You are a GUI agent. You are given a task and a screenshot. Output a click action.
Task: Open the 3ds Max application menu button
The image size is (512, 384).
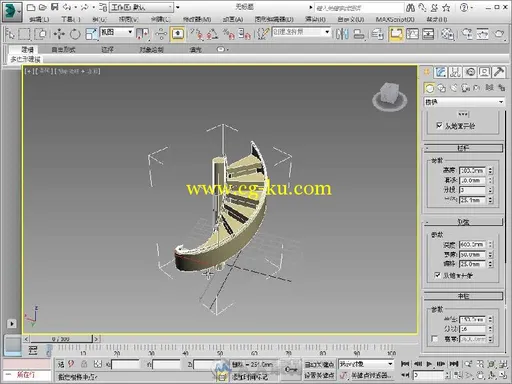click(x=12, y=11)
